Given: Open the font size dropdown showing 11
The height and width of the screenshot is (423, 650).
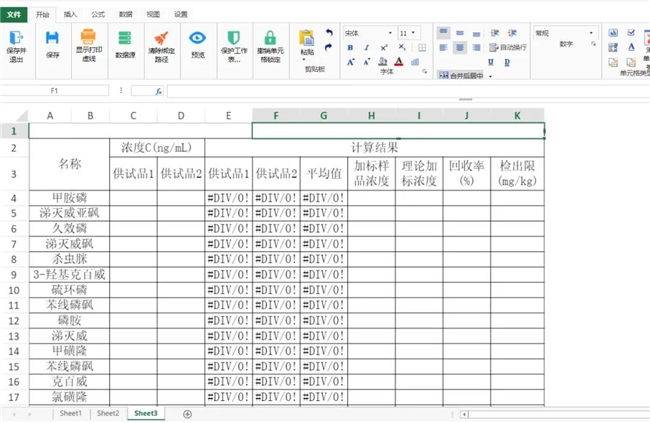Looking at the screenshot, I should click(410, 33).
